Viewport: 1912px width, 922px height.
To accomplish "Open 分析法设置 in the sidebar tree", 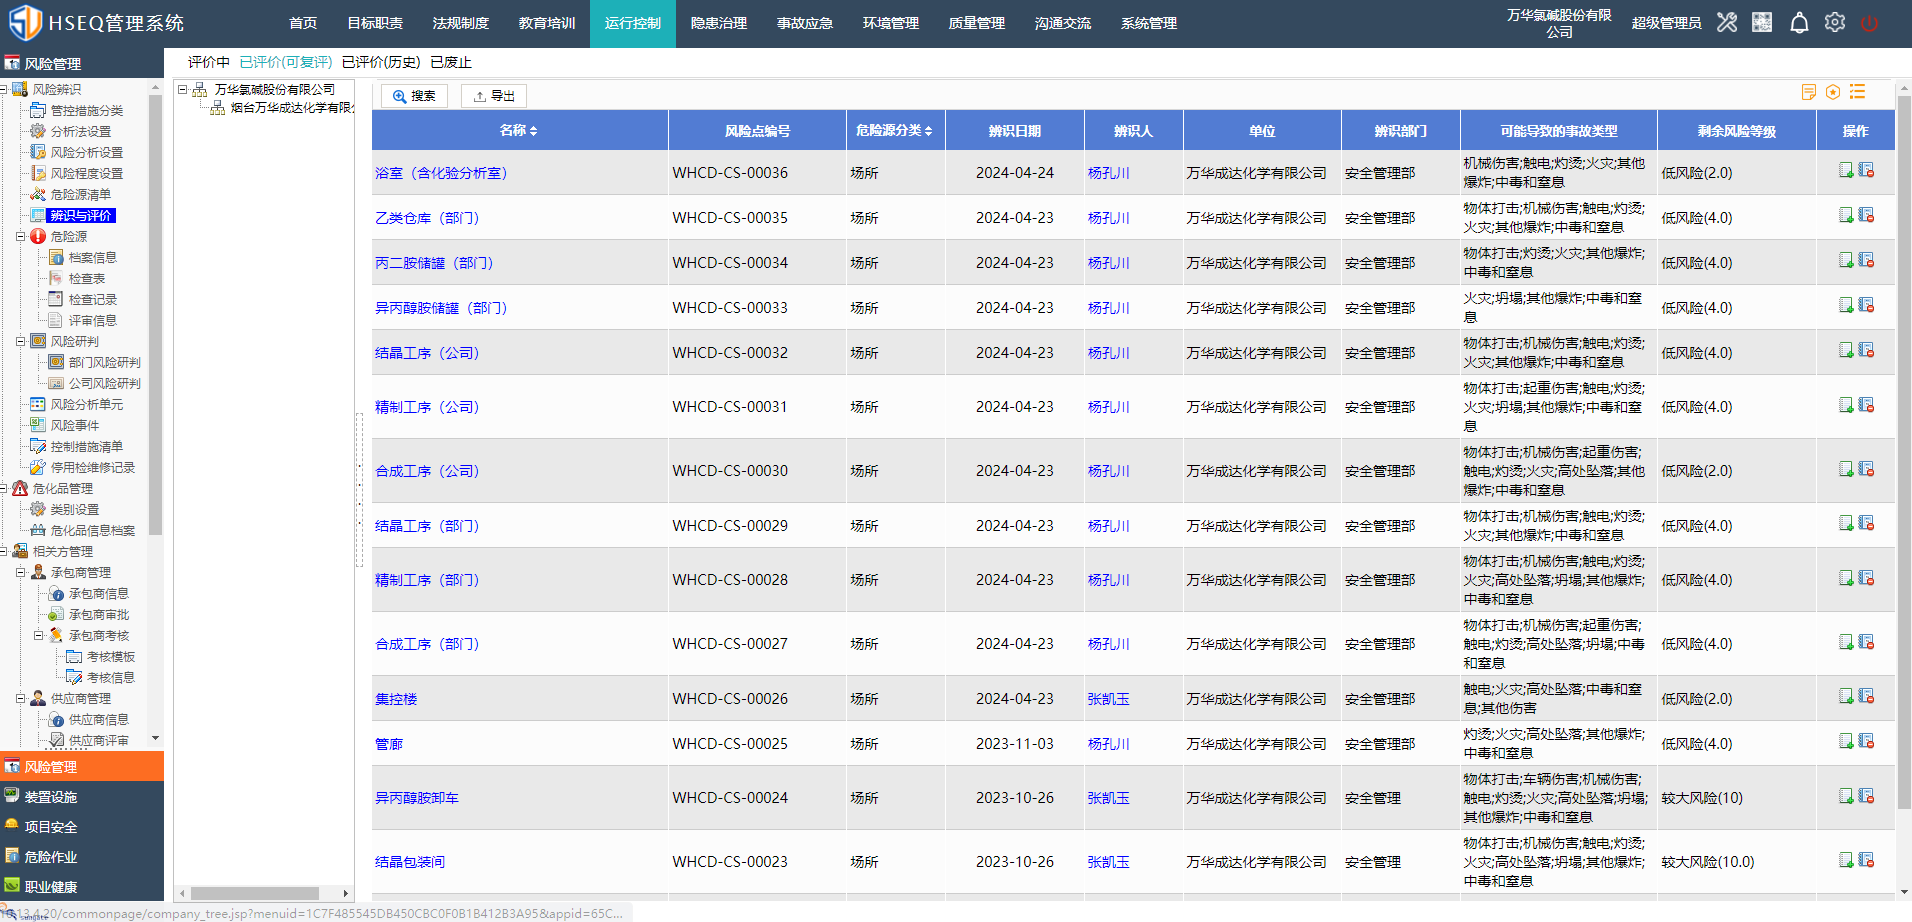I will click(x=80, y=132).
